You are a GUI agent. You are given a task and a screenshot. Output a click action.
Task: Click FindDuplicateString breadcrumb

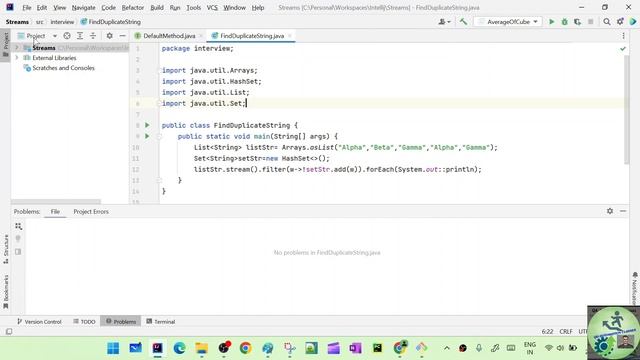[x=111, y=22]
